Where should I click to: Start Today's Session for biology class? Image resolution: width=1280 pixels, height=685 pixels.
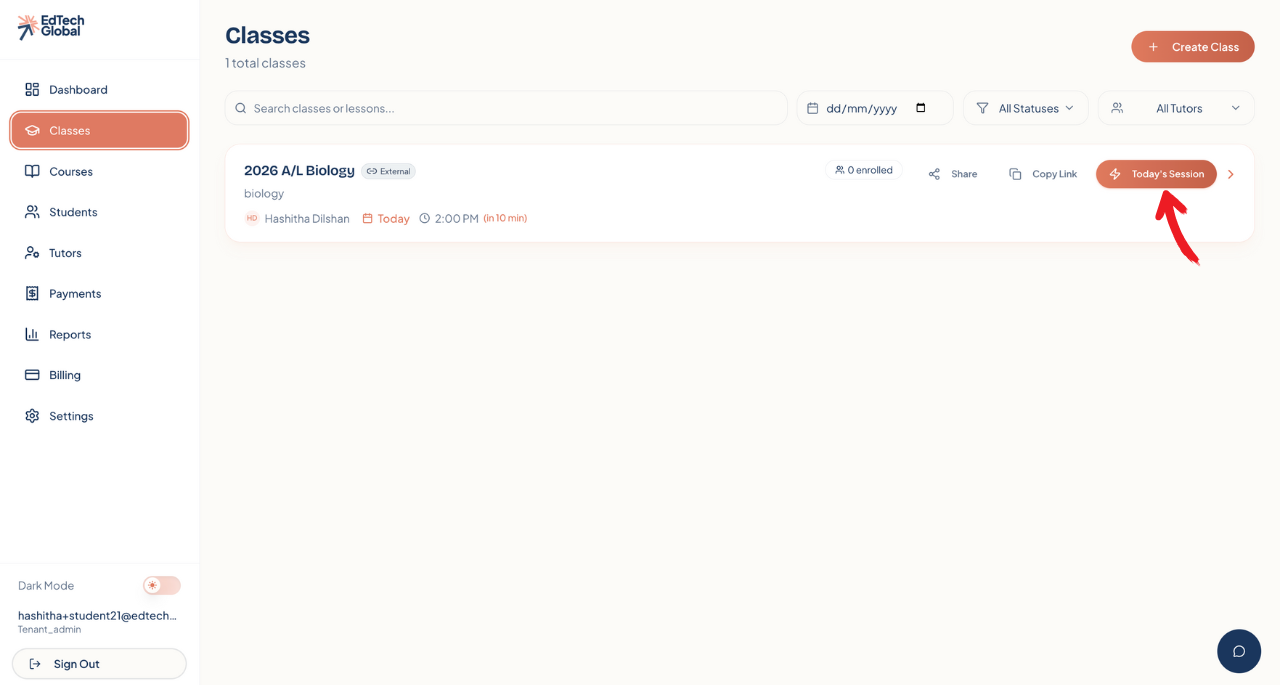(x=1156, y=174)
